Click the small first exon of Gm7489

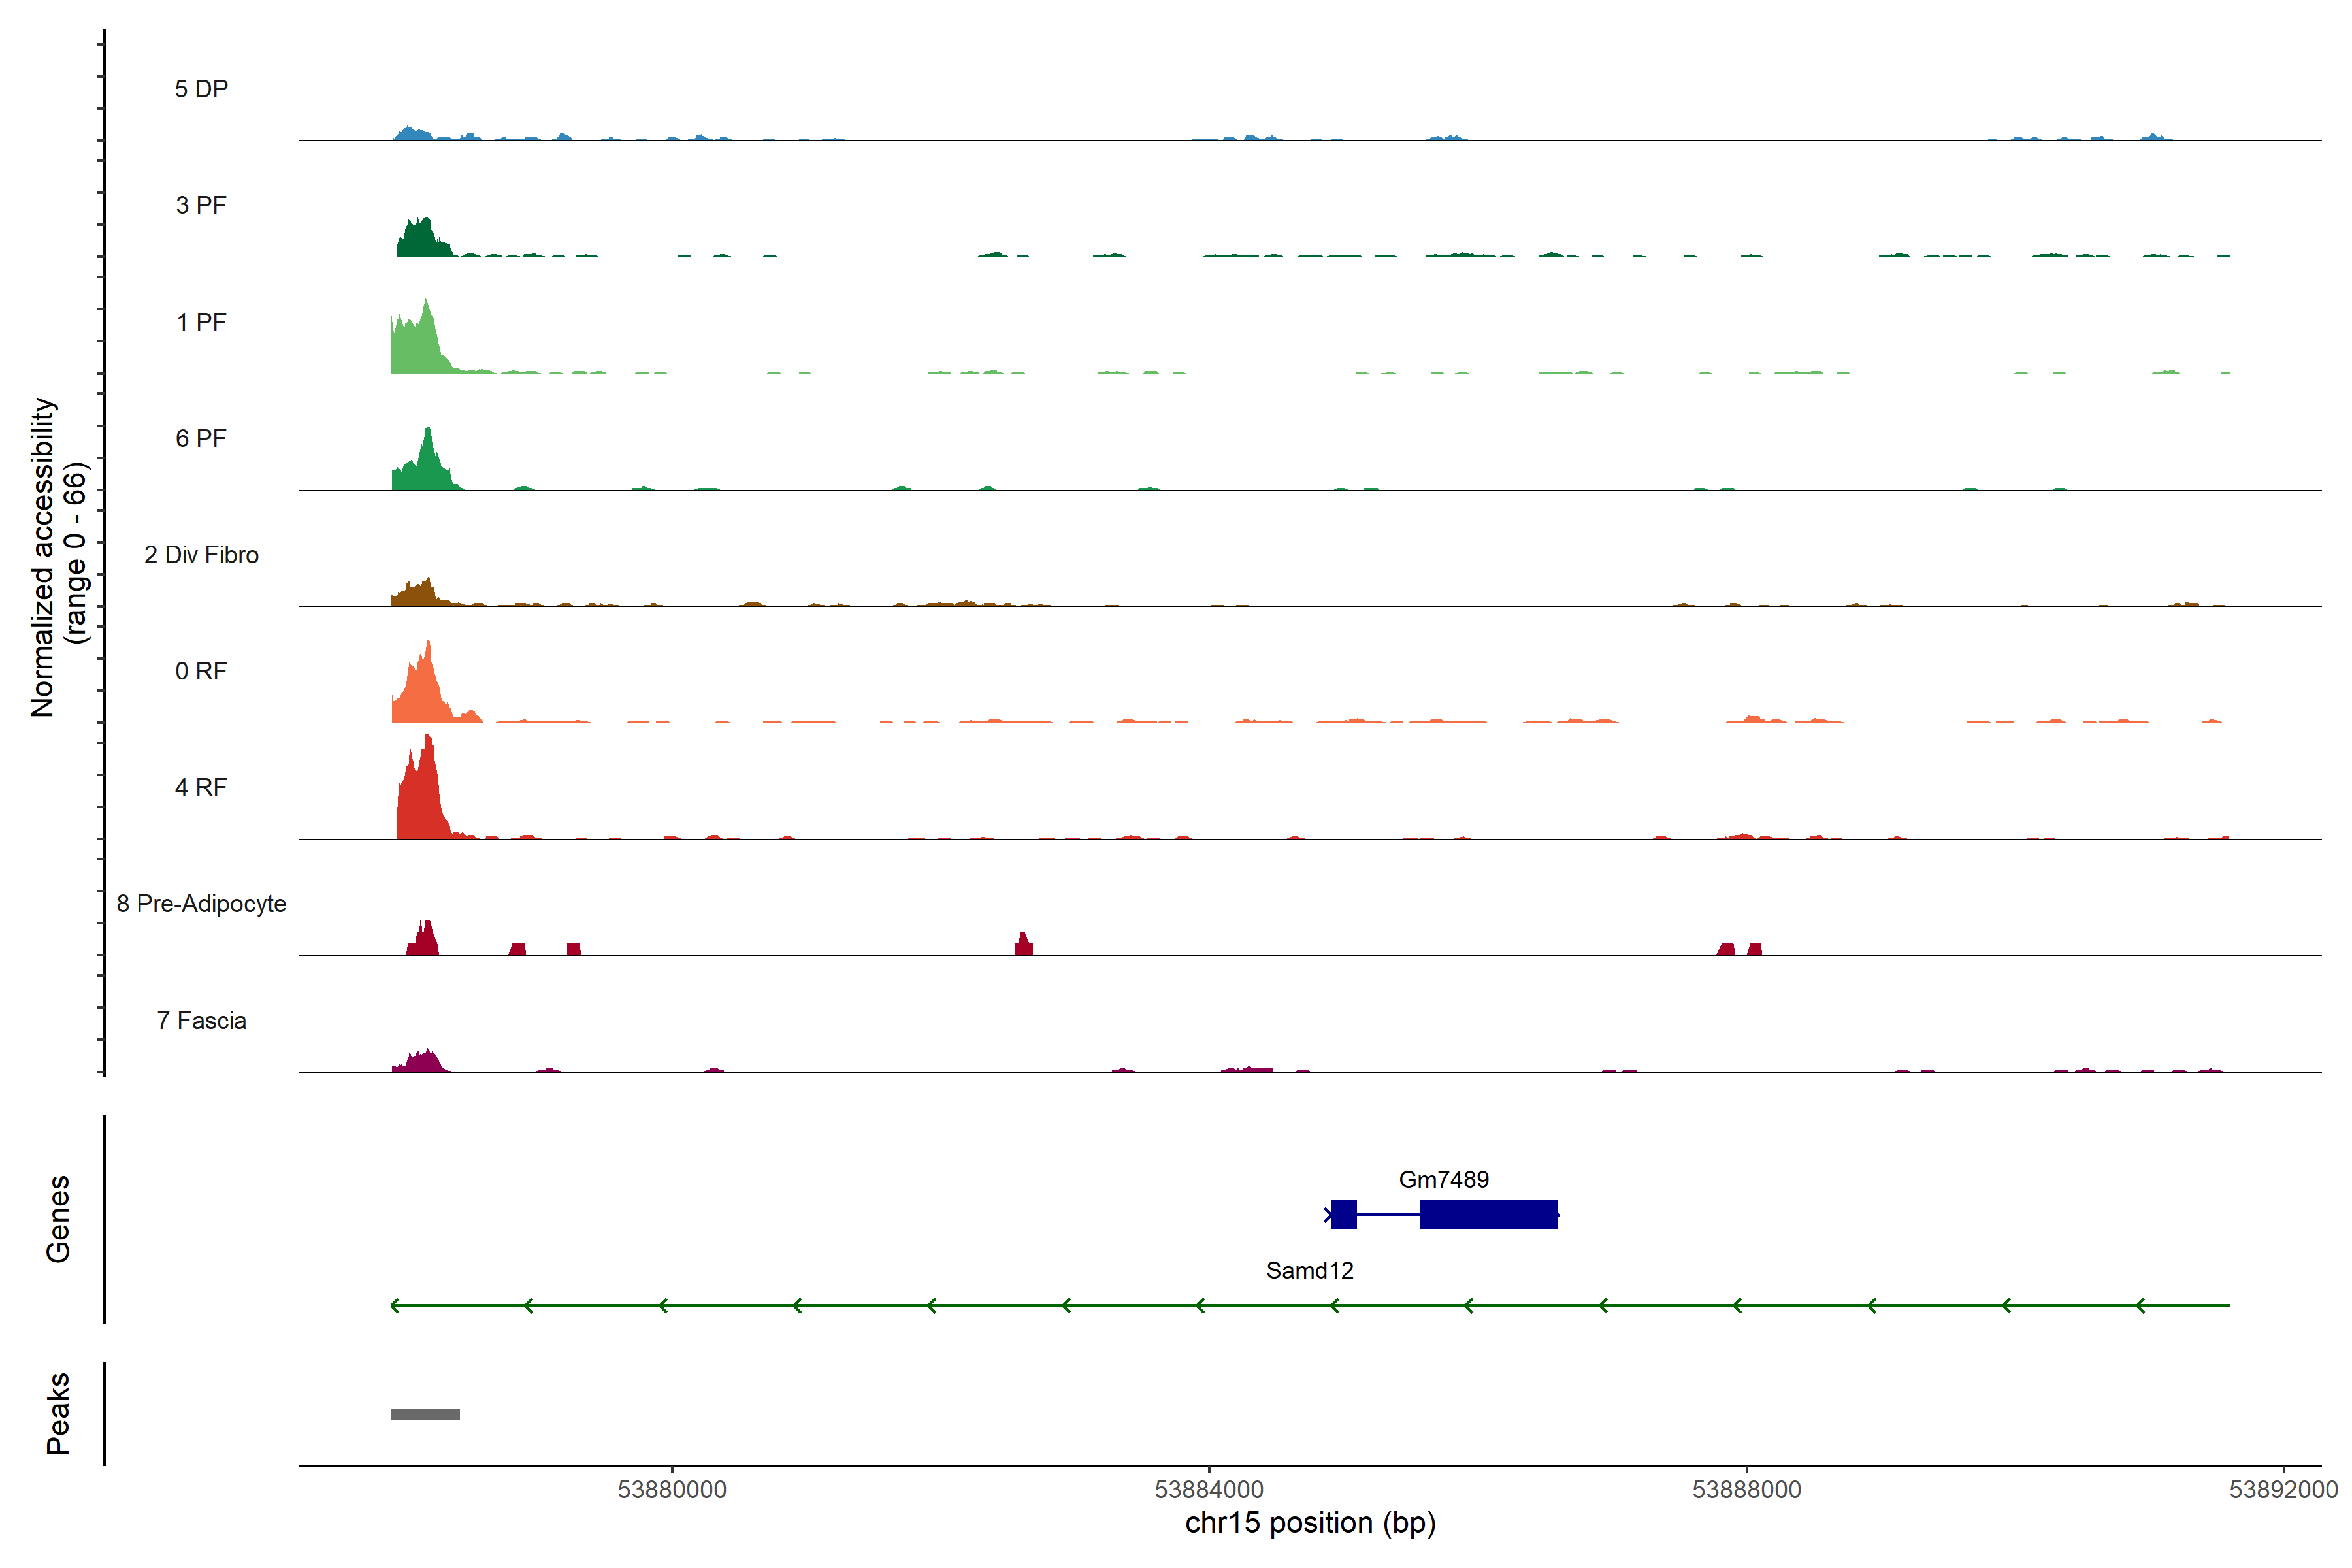pos(1344,1214)
